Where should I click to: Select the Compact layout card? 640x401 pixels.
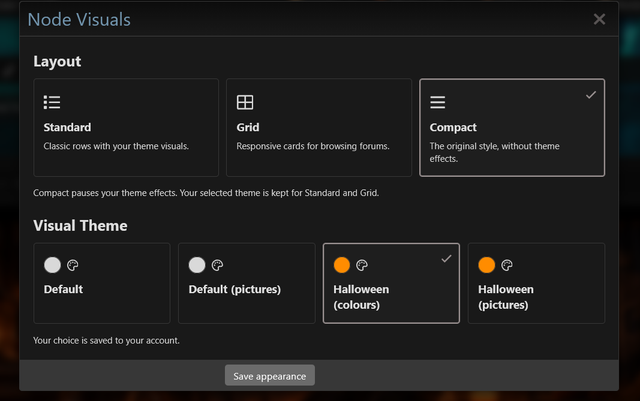[x=512, y=127]
